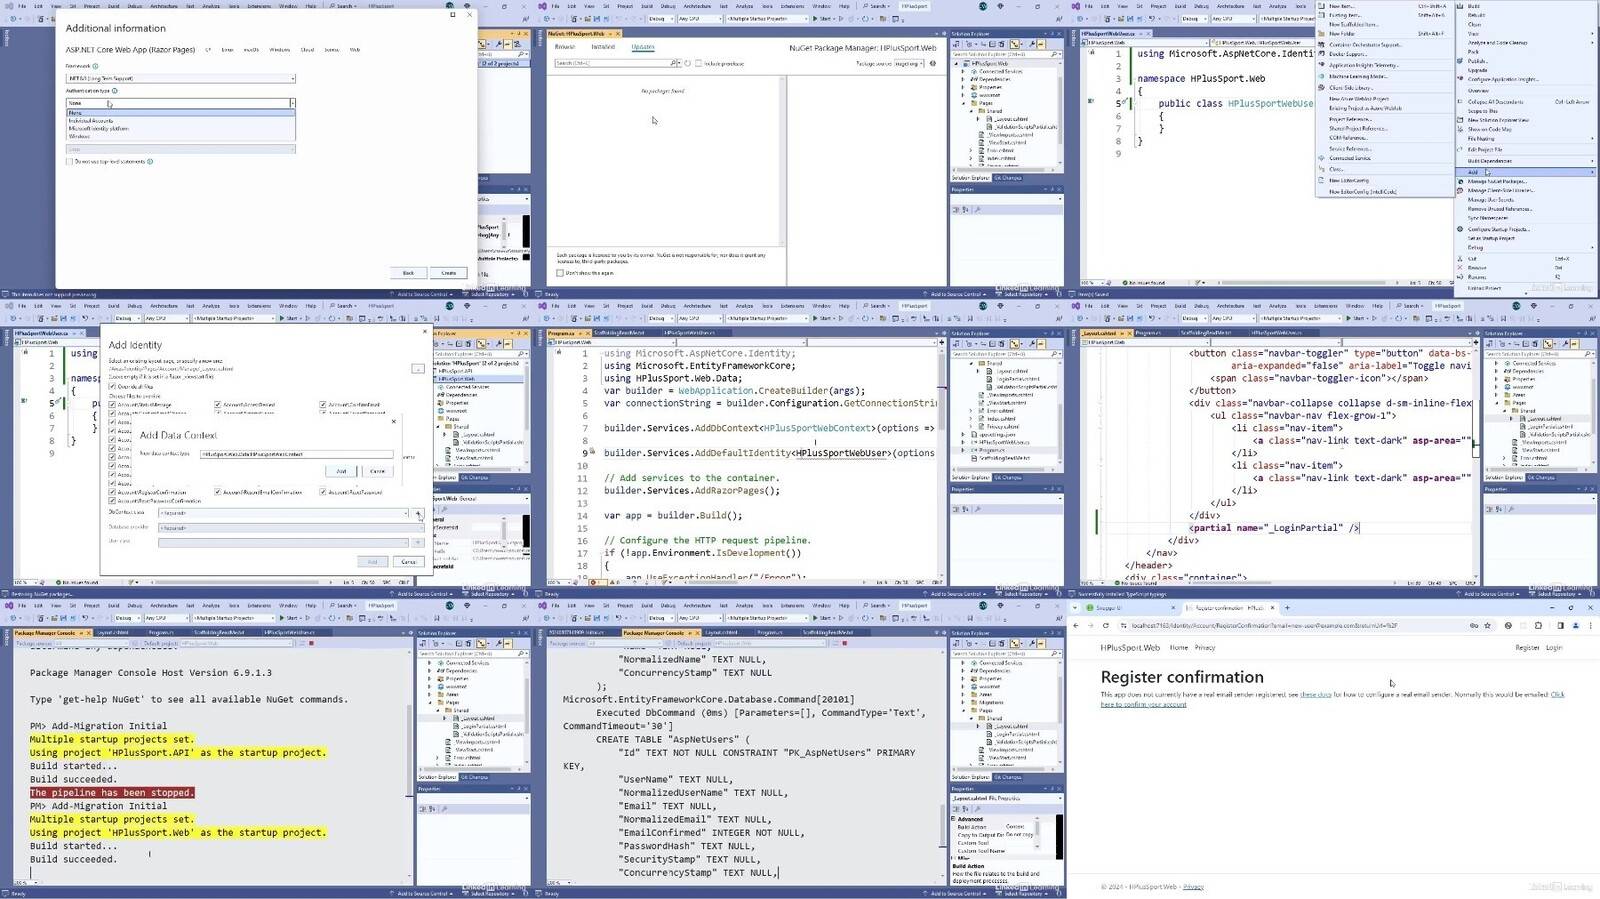Viewport: 1600px width, 899px height.
Task: Open the Framework version dropdown
Action: (180, 78)
